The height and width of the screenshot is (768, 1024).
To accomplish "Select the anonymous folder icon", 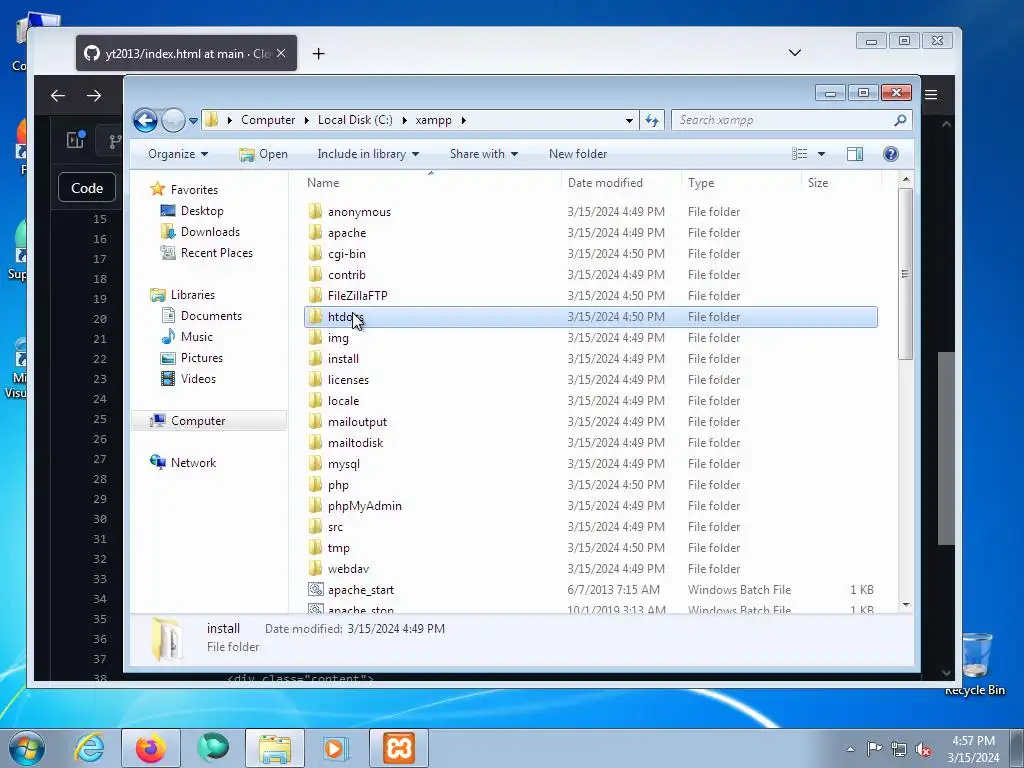I will [x=315, y=211].
